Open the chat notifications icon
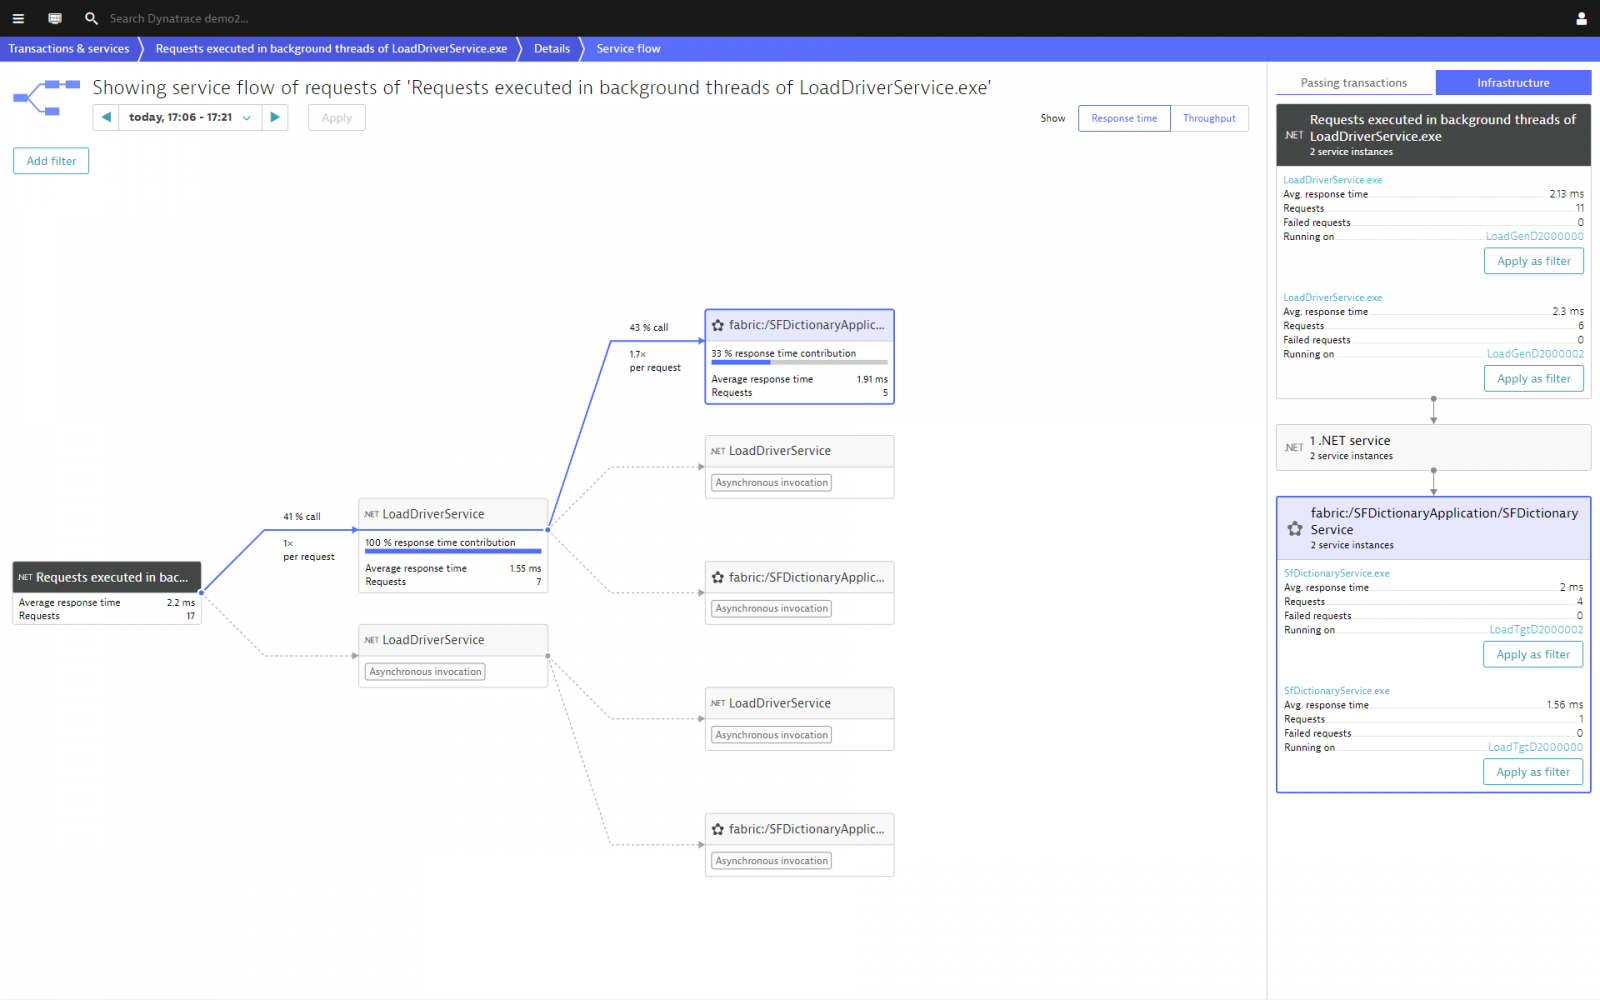The image size is (1600, 1000). 55,18
